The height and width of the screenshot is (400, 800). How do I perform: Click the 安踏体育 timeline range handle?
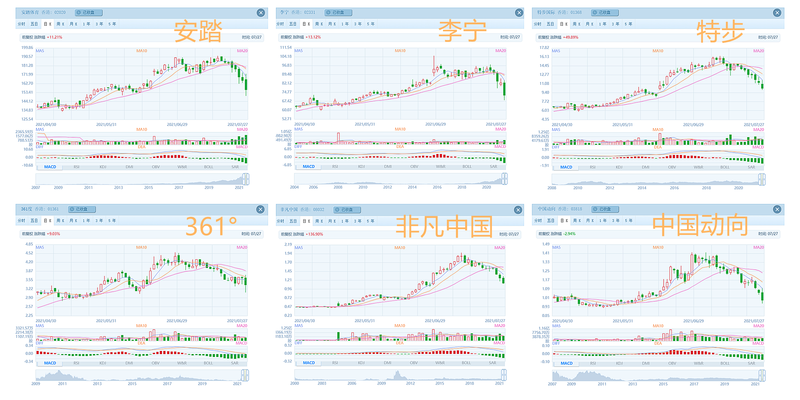click(x=246, y=179)
